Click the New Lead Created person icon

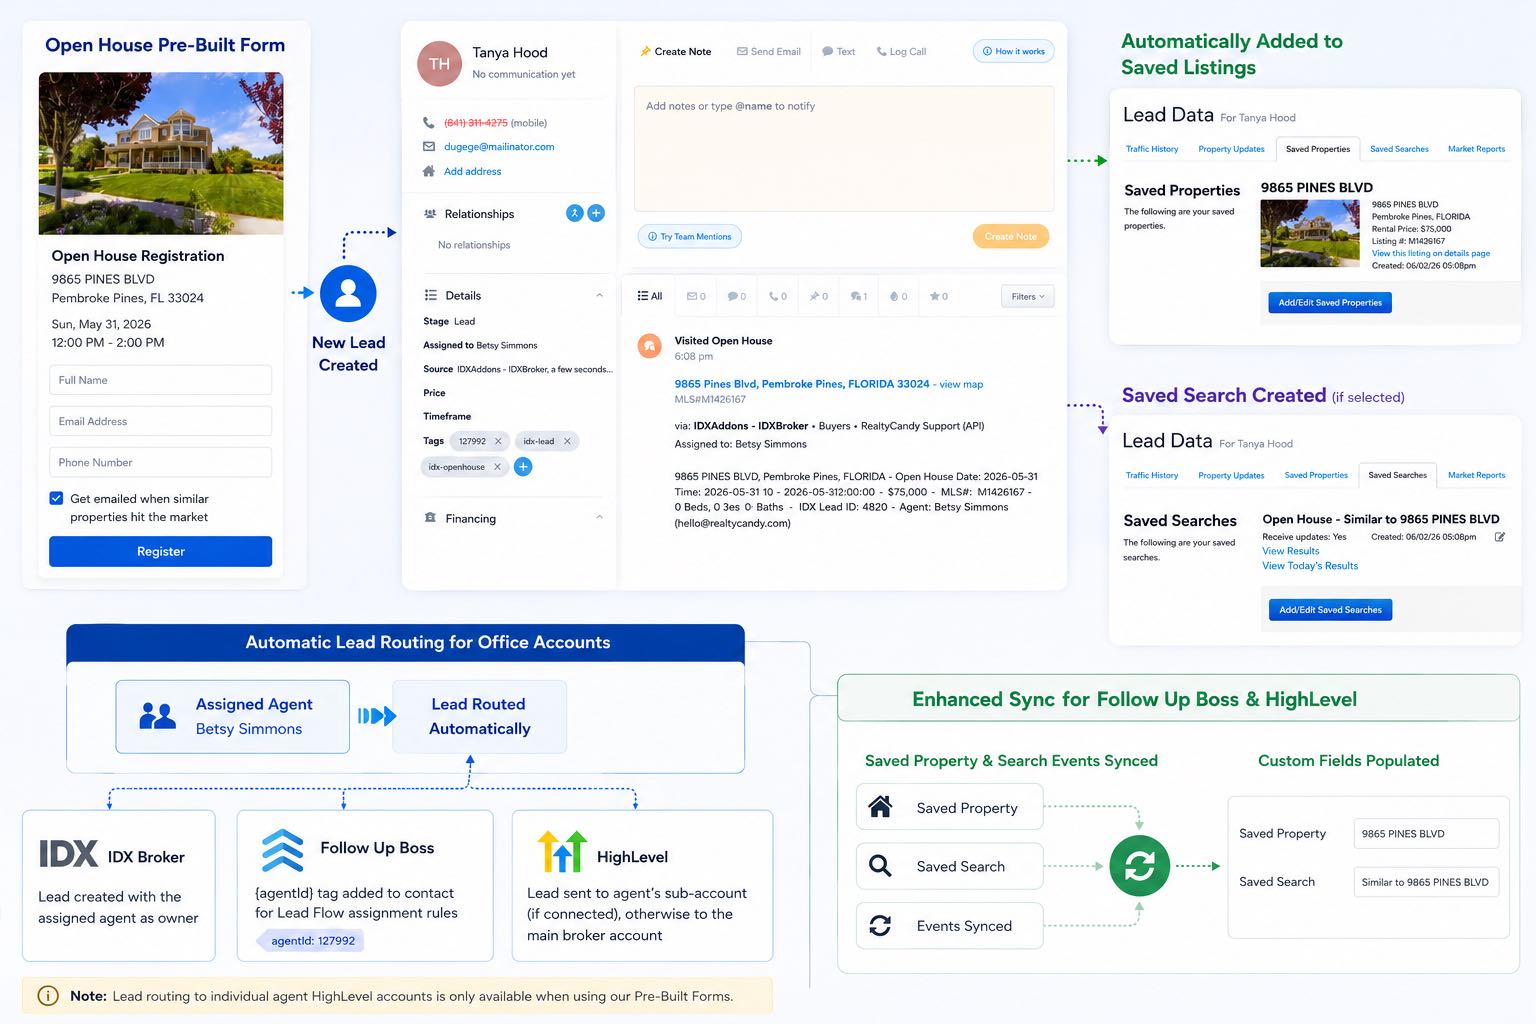(348, 293)
